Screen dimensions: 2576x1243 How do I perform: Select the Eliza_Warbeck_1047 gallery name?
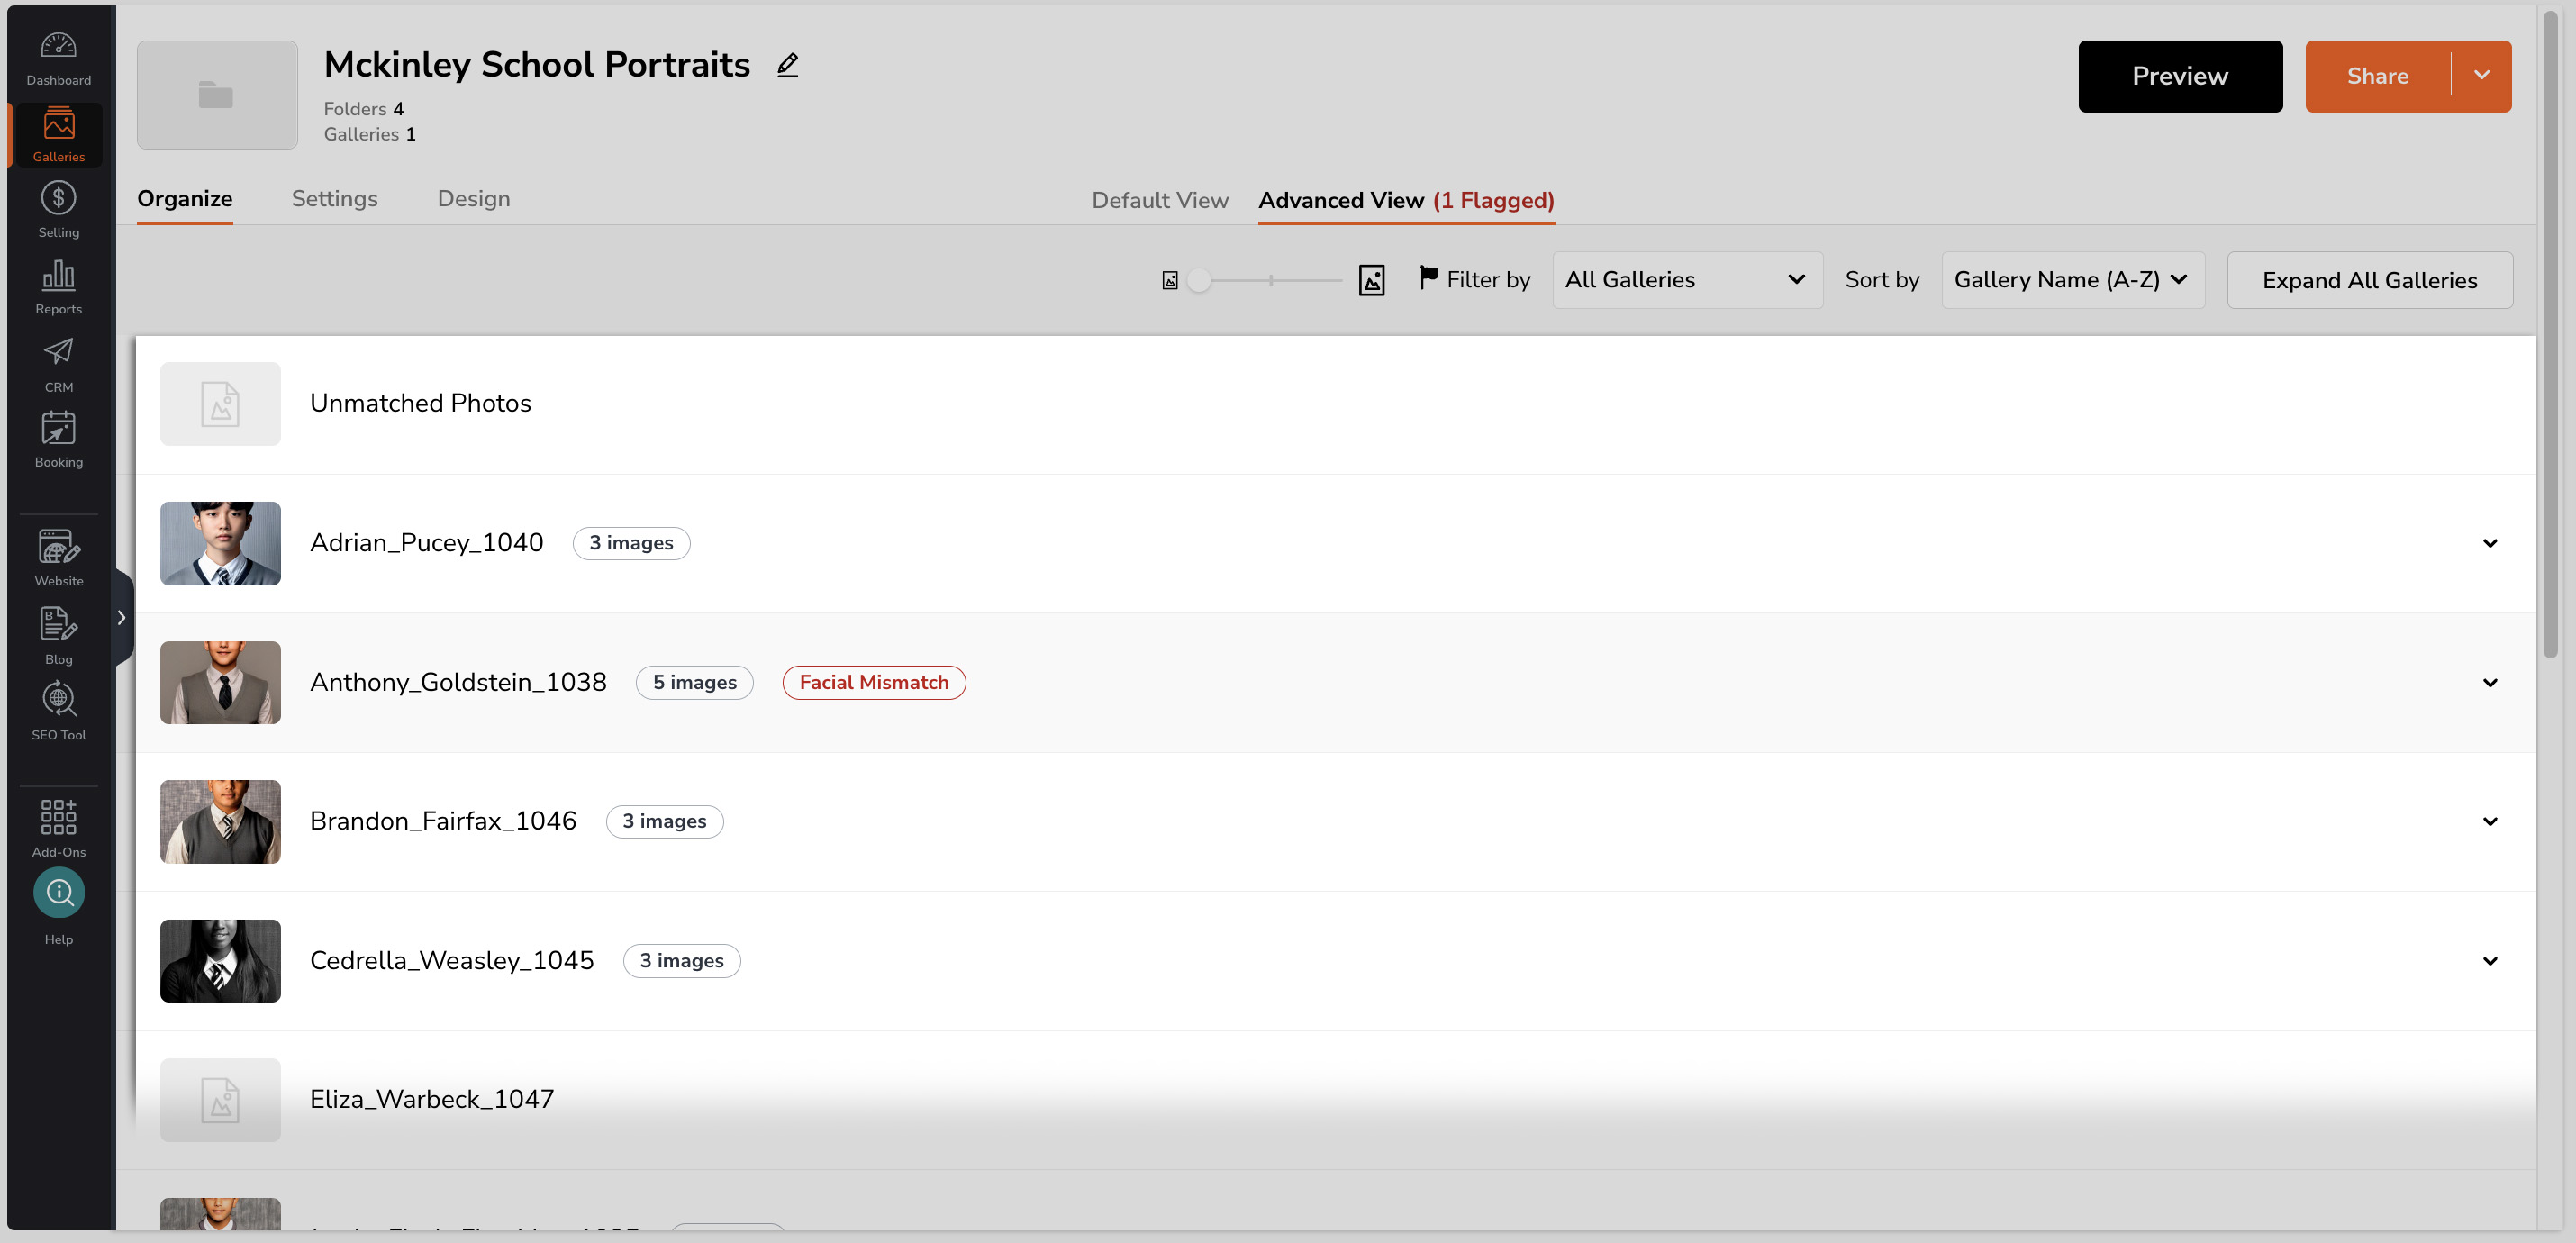pos(431,1100)
